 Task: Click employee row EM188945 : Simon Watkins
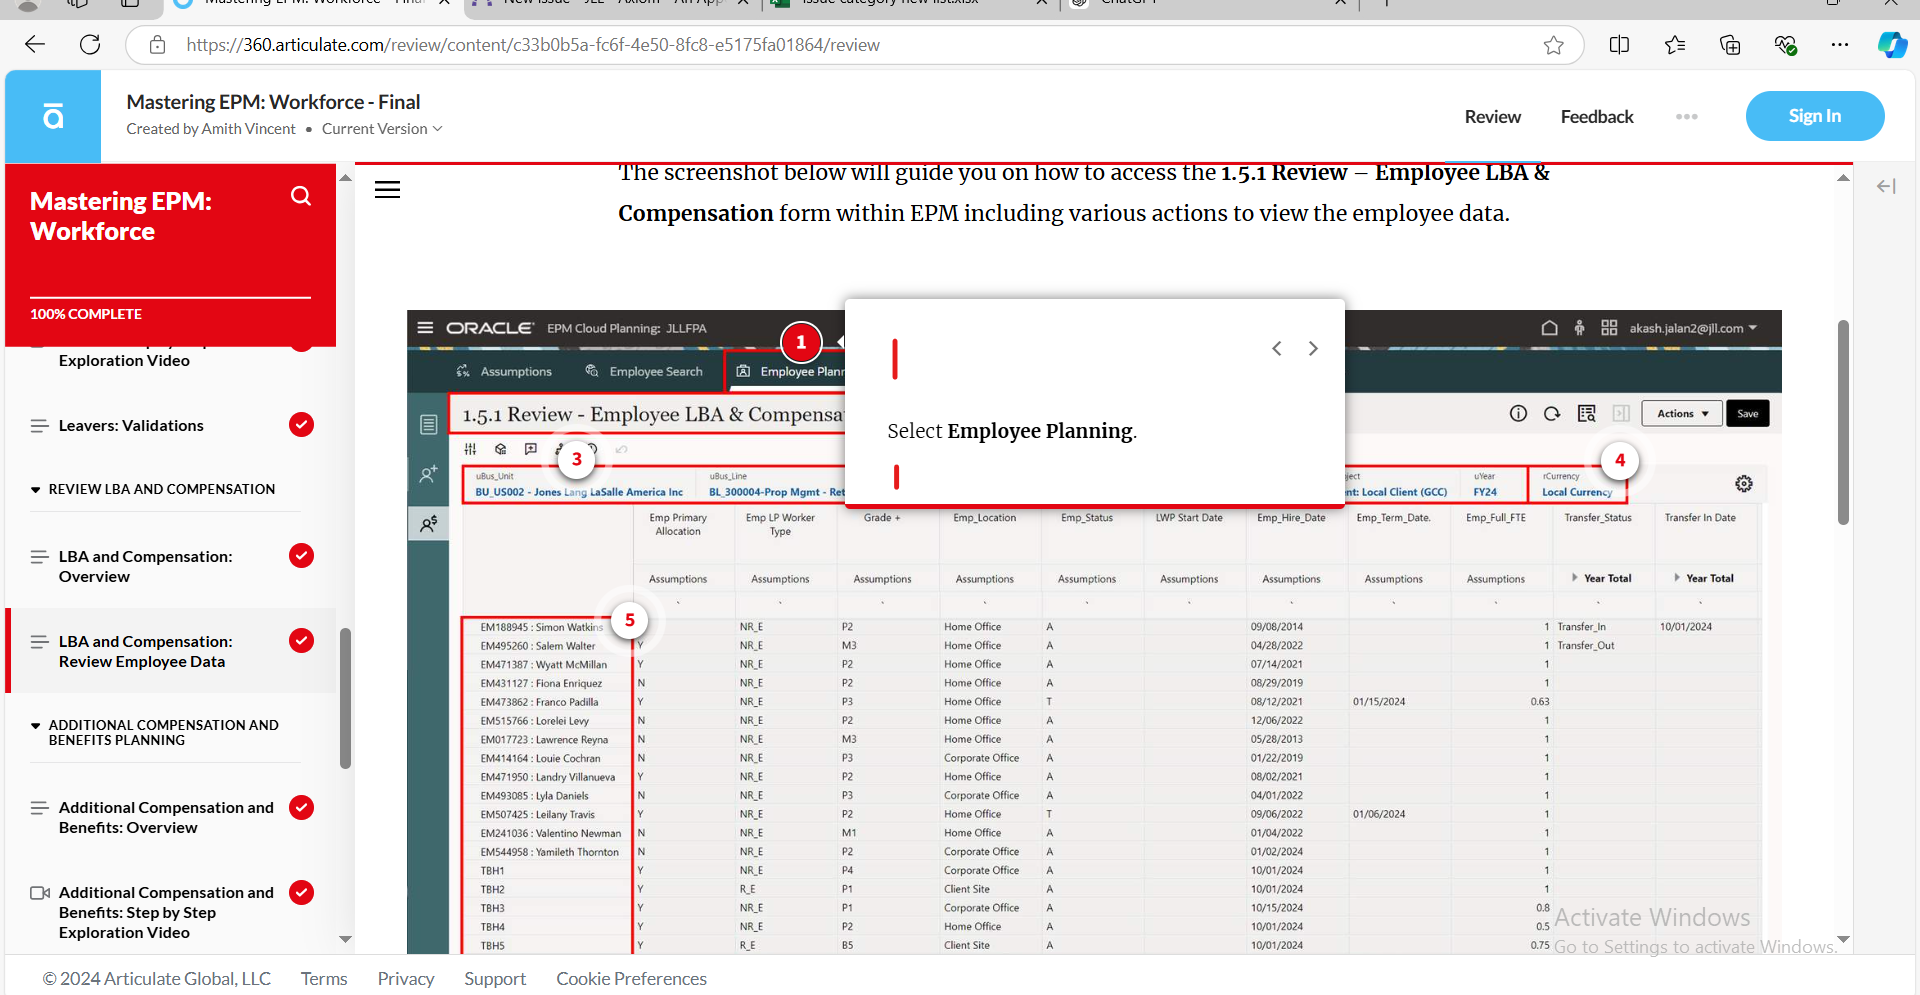point(541,627)
